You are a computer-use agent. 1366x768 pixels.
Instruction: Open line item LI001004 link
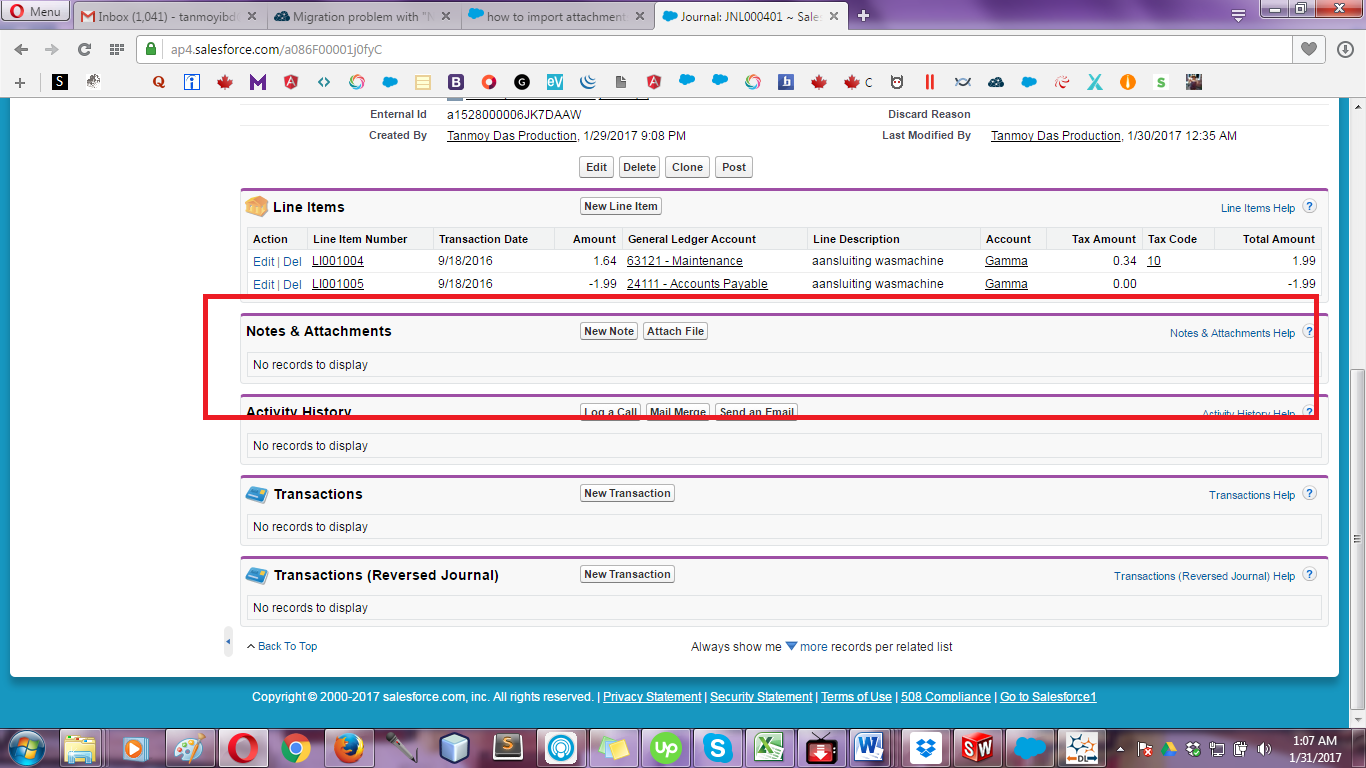(338, 261)
